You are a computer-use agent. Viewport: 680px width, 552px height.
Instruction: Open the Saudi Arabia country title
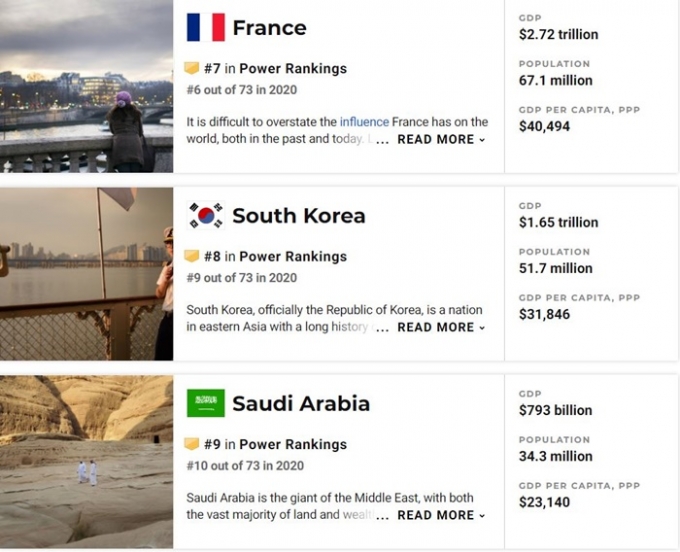click(301, 403)
